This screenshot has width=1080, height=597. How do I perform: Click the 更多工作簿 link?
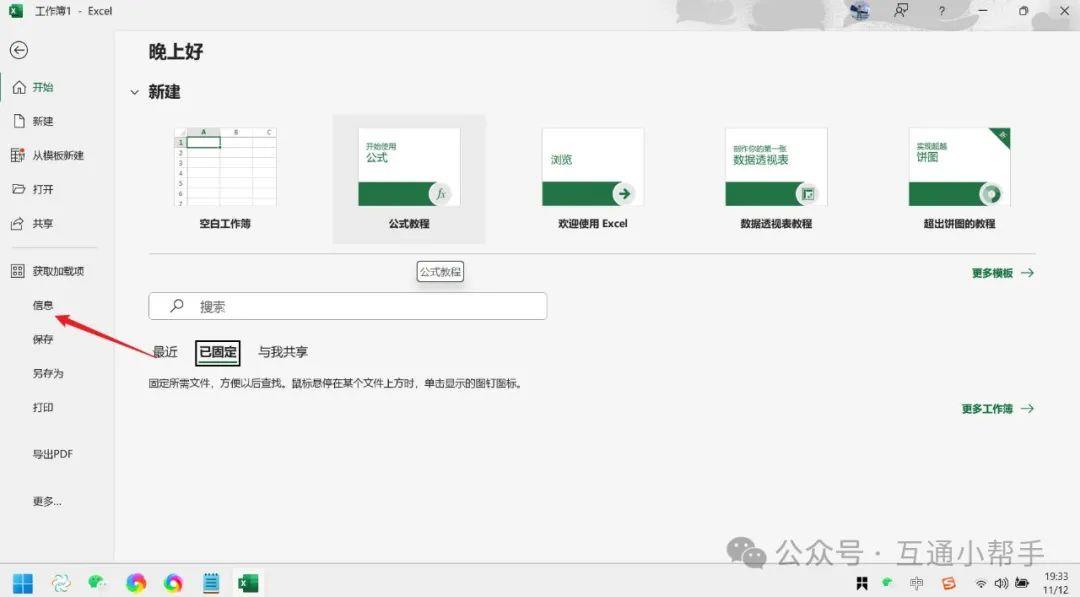coord(993,408)
